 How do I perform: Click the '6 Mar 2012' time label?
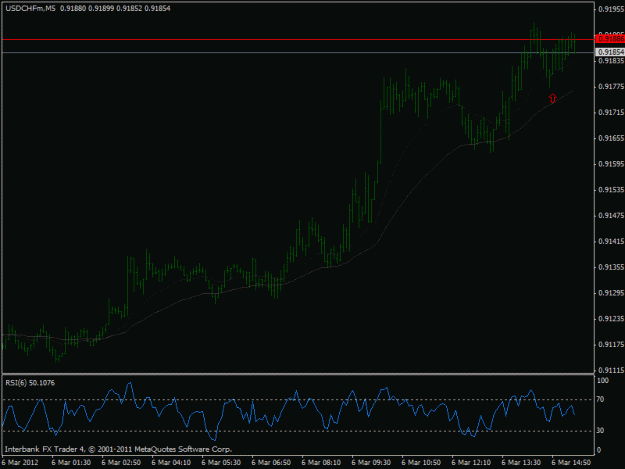[20, 463]
